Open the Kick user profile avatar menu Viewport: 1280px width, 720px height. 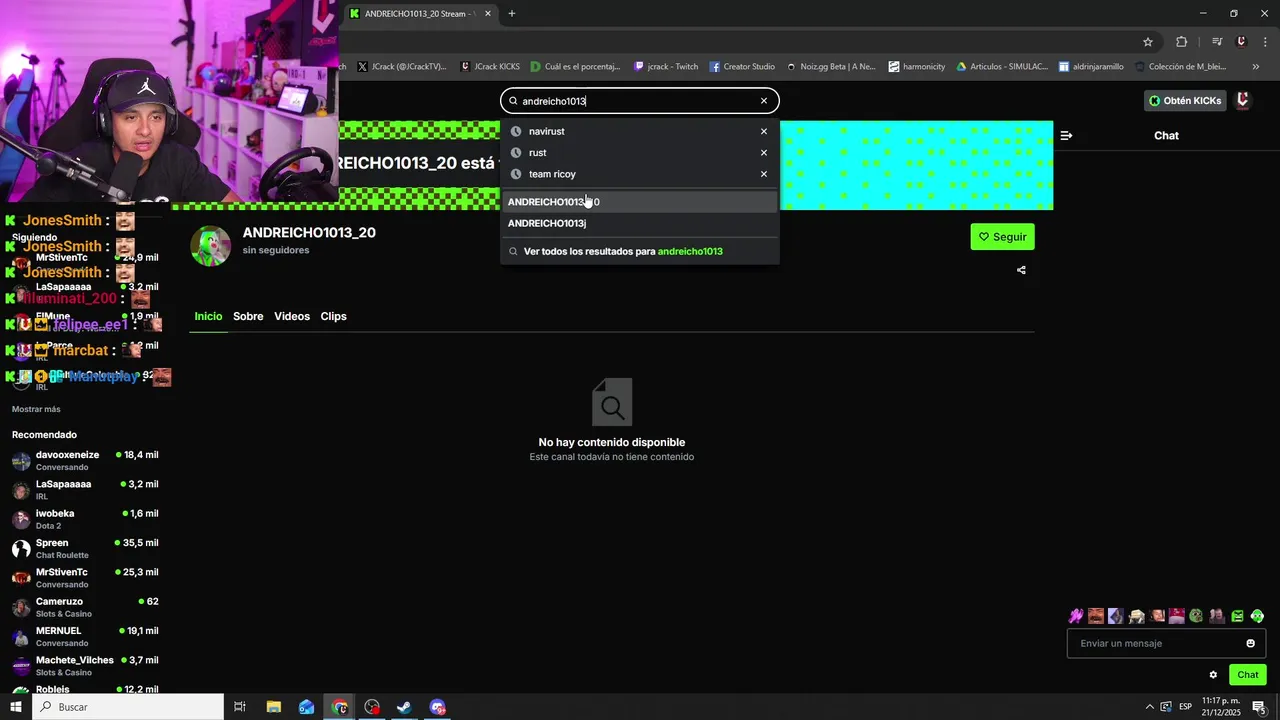point(1242,100)
